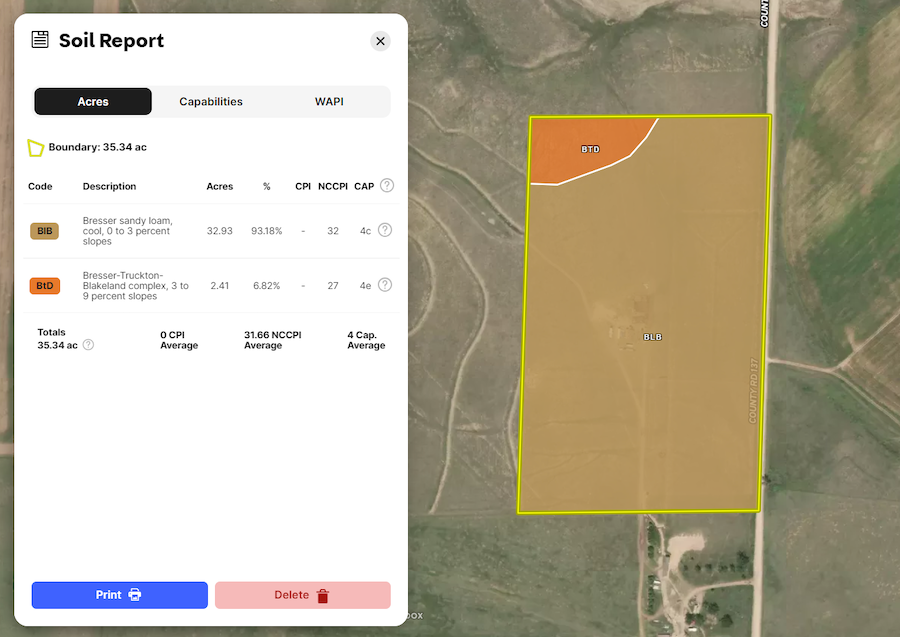Click the NCCPI column header
Screen dimensions: 900x637
tap(331, 187)
